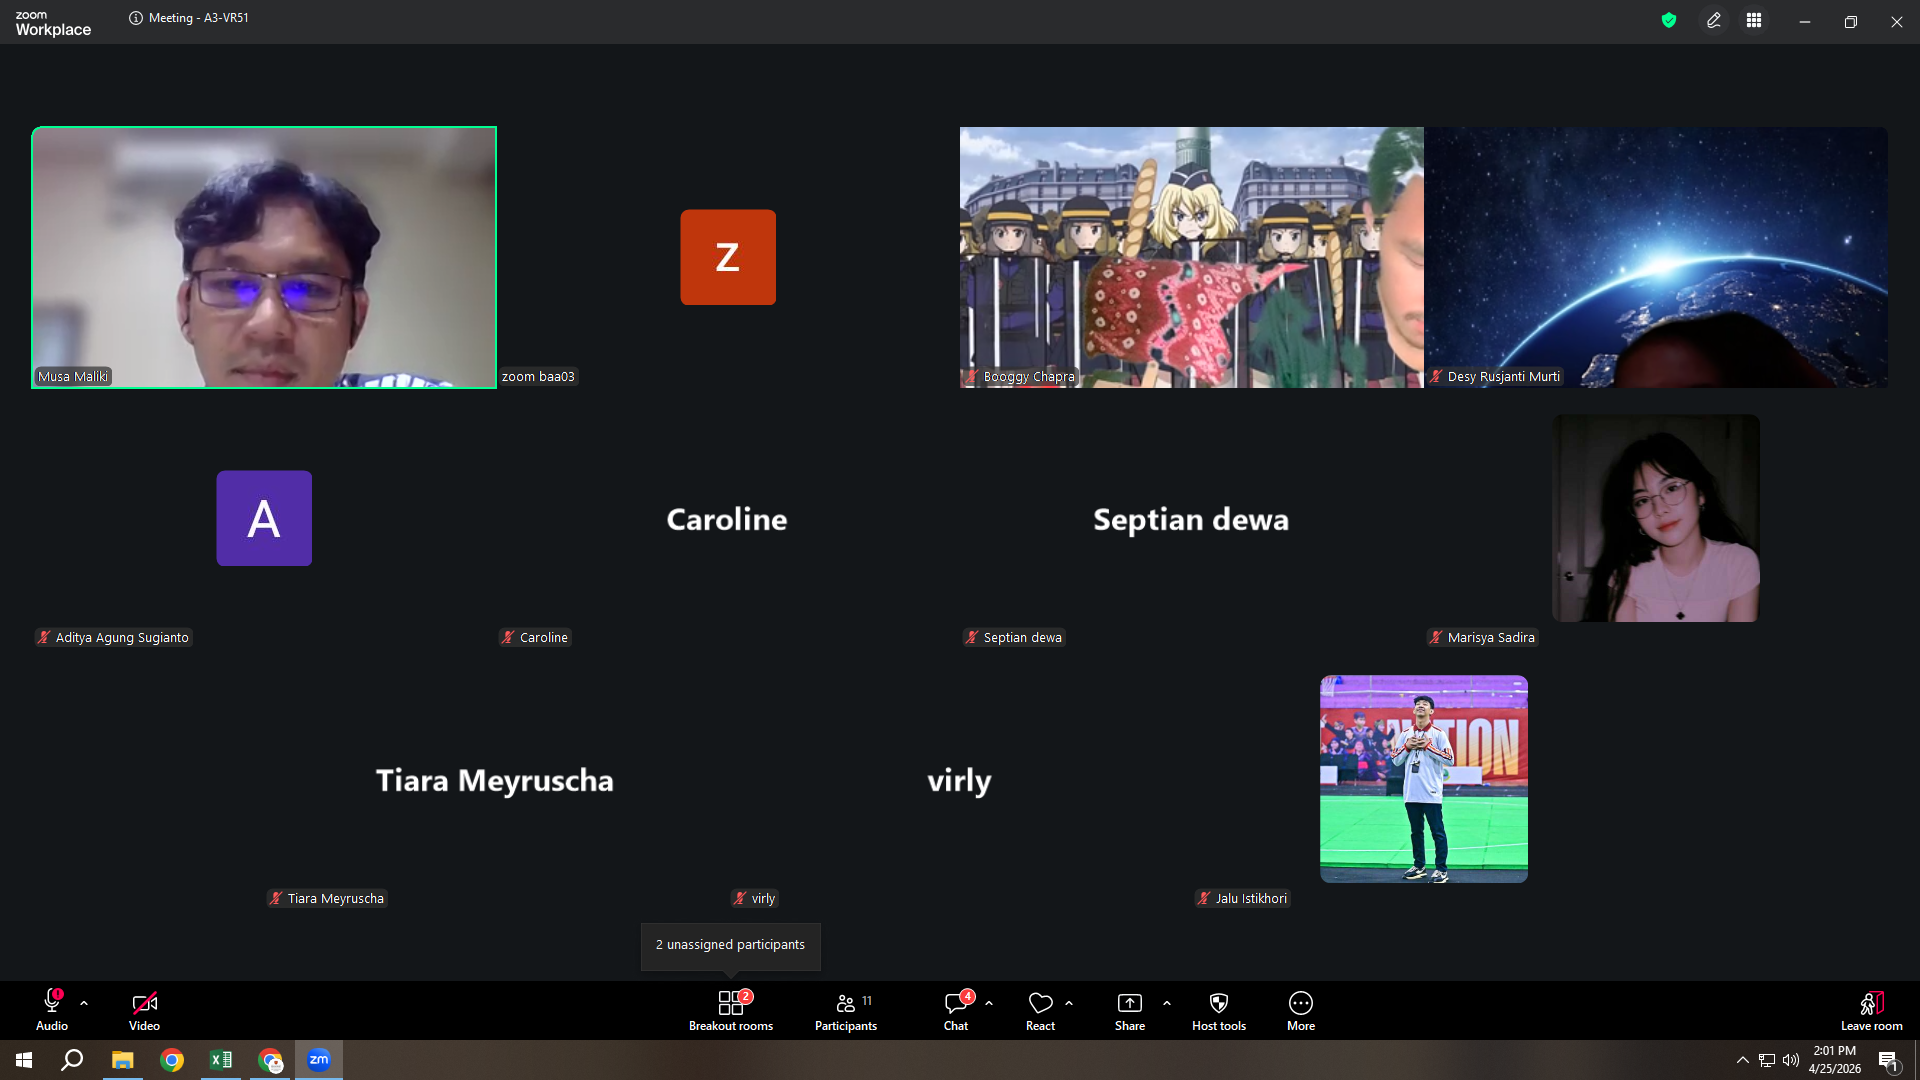Select Booggy Chapra's video tile

click(x=1192, y=257)
